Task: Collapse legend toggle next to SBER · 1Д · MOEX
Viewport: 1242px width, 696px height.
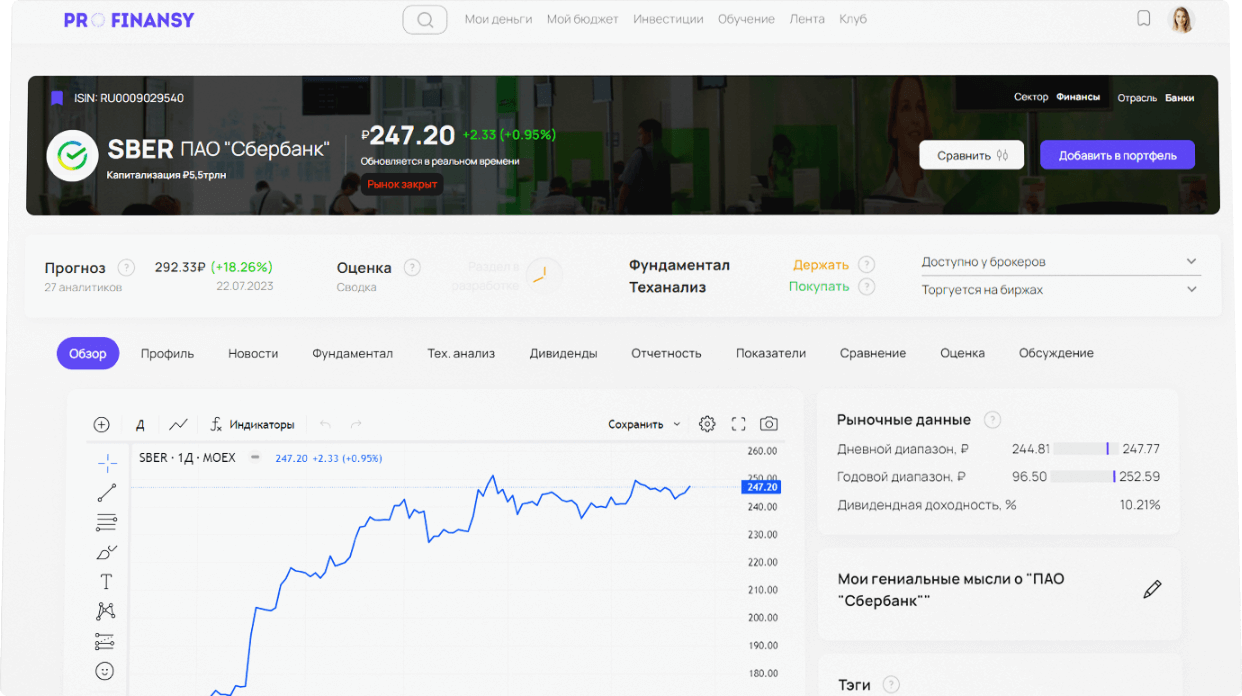Action: (255, 458)
